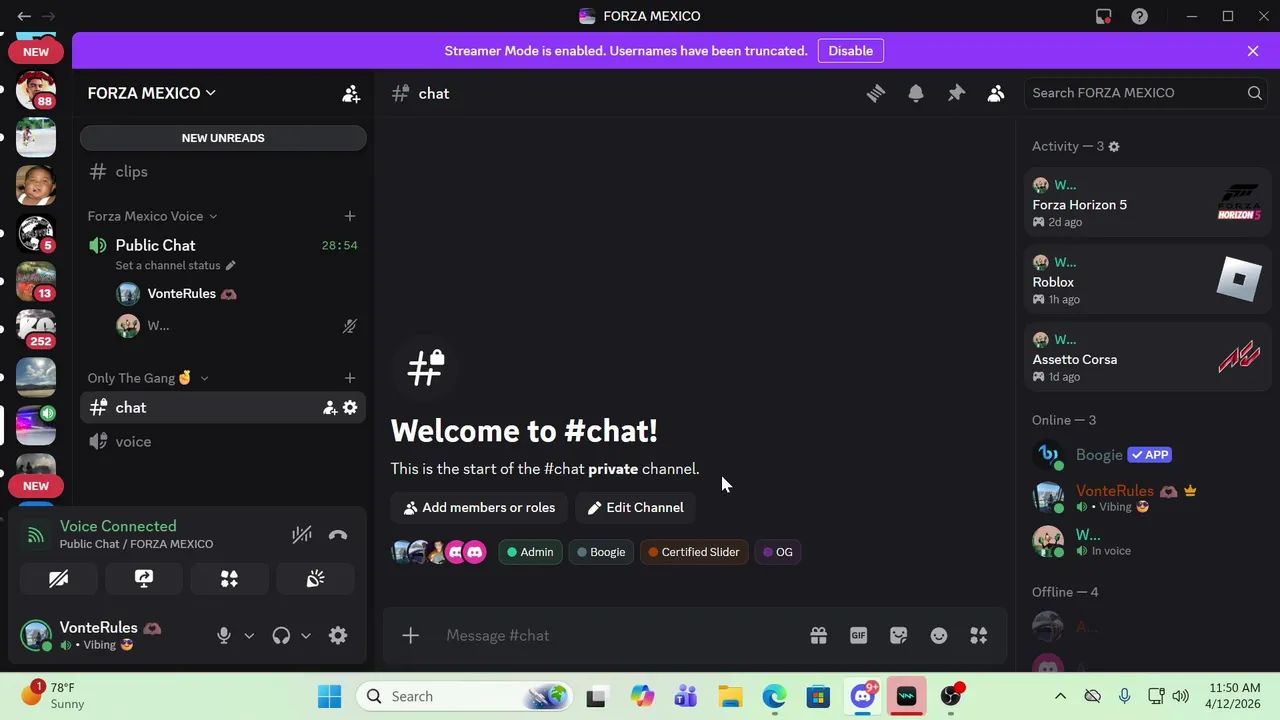Select the Certified Slider role tag
1280x720 pixels.
click(x=693, y=552)
